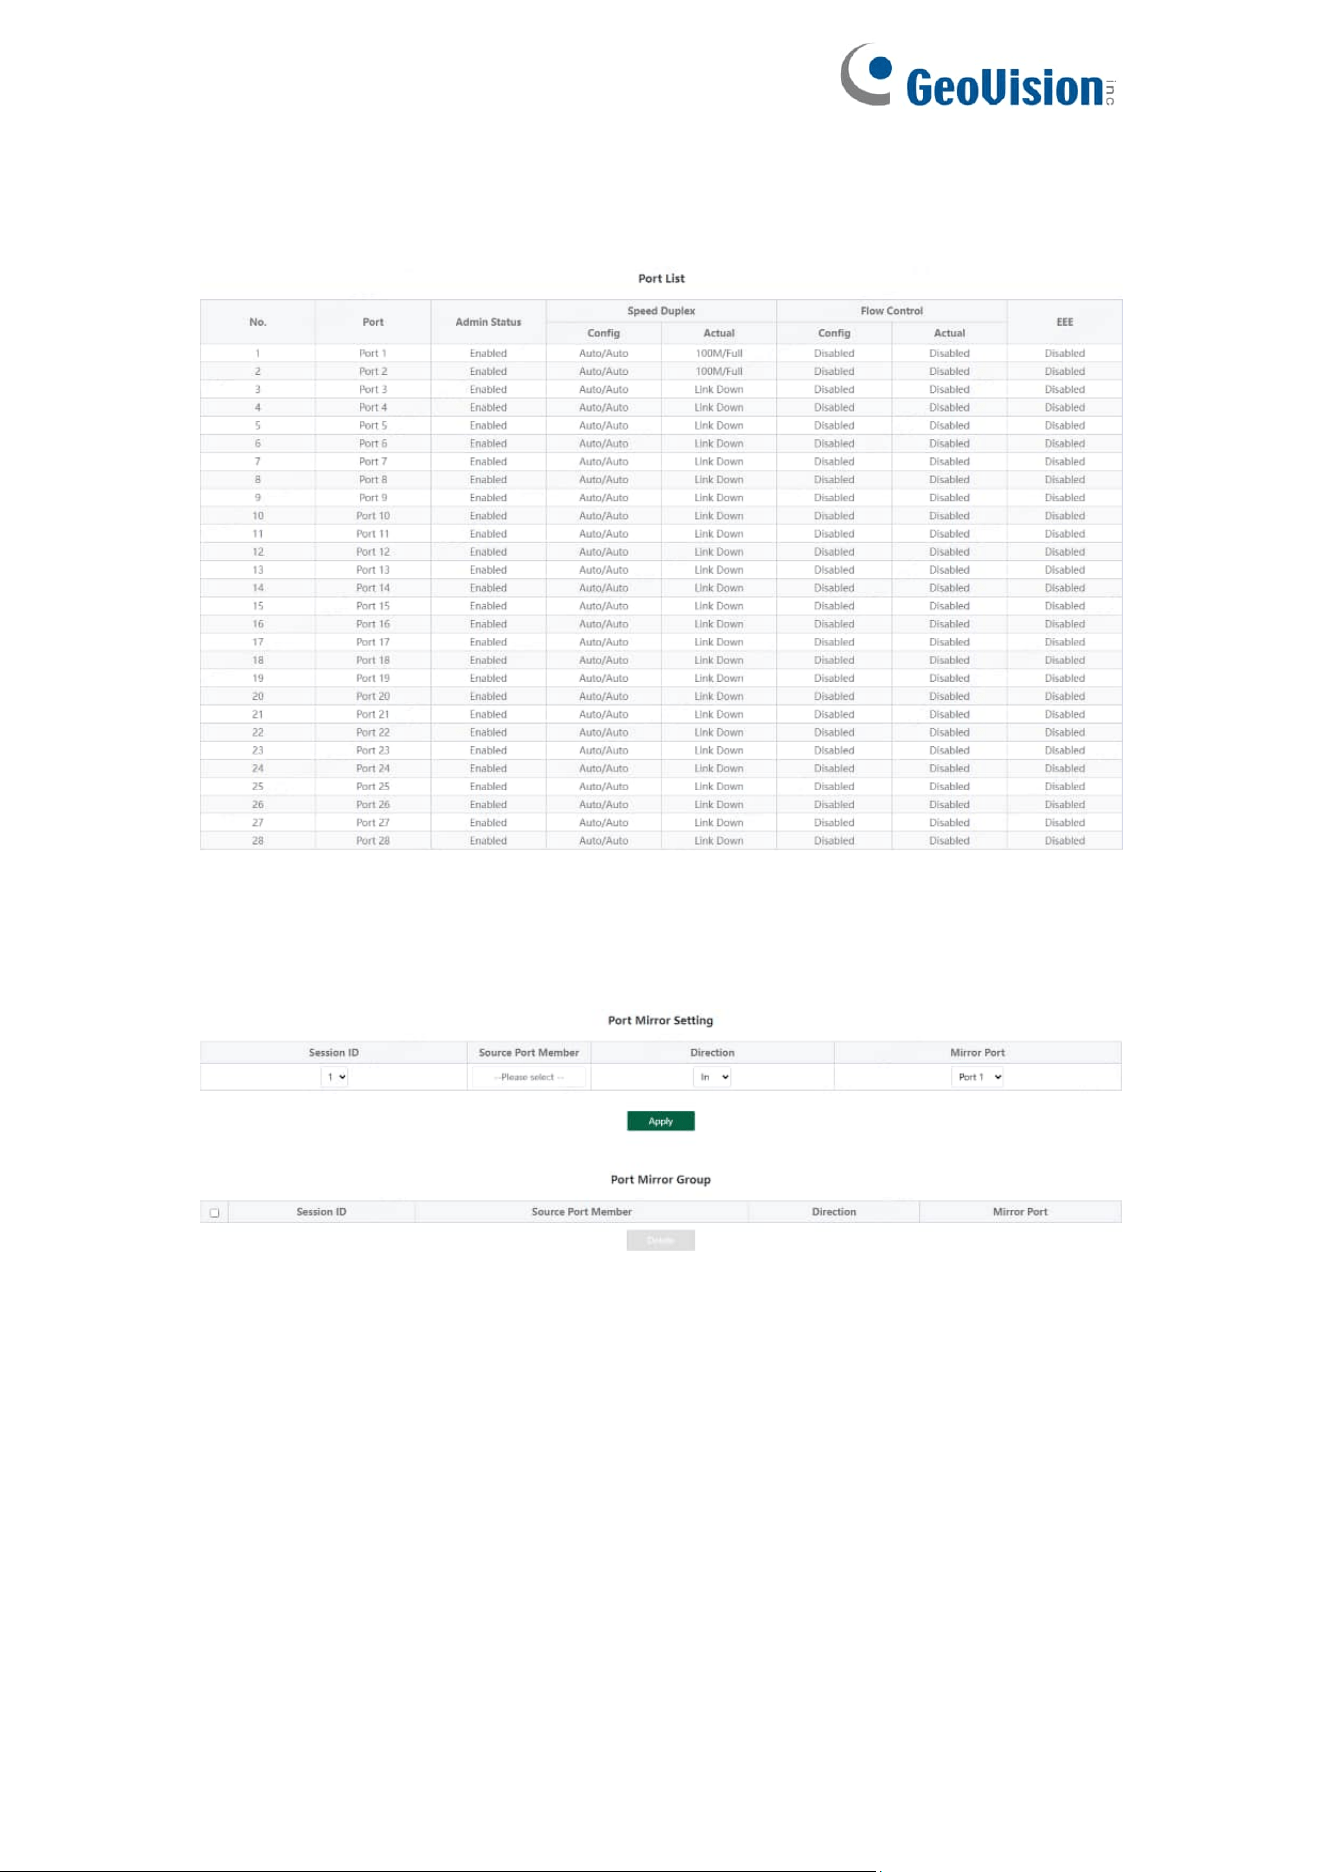Expand the Direction dropdown
The width and height of the screenshot is (1324, 1872).
(712, 1077)
